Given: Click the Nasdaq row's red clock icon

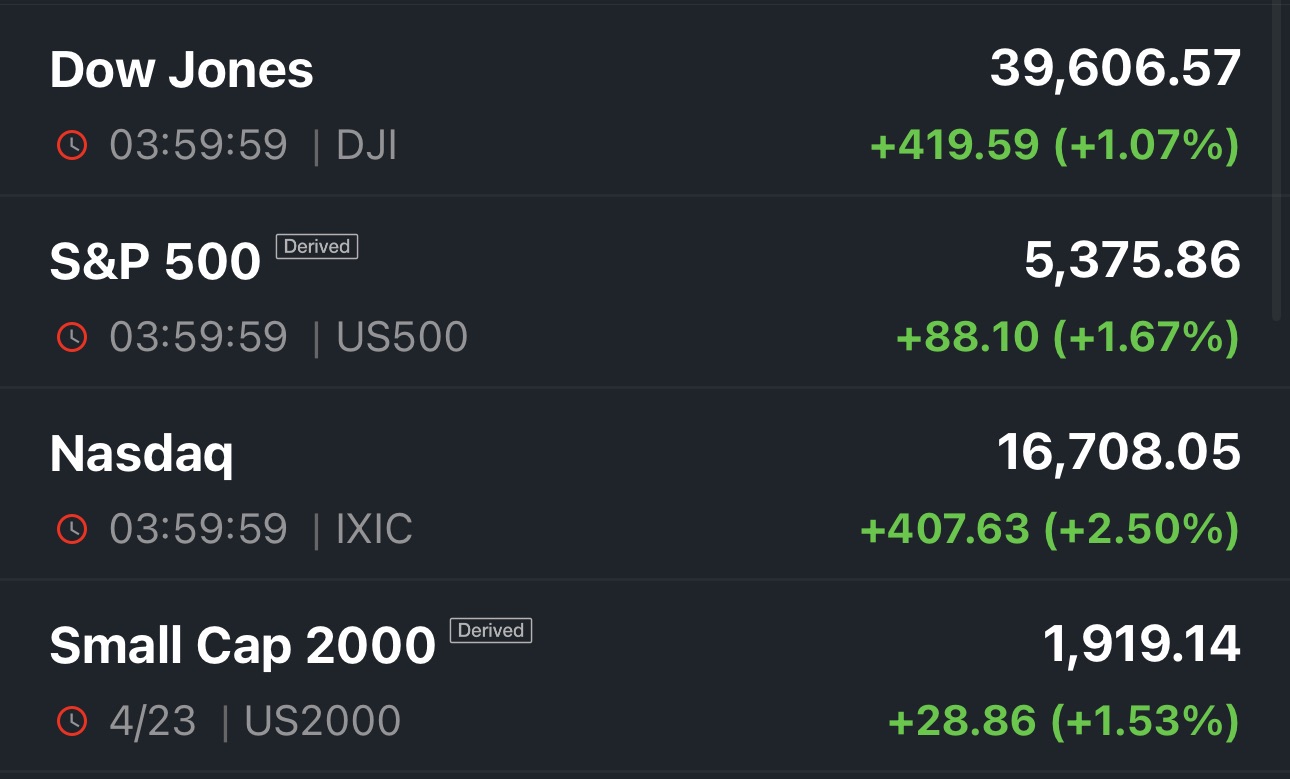Looking at the screenshot, I should tap(72, 529).
